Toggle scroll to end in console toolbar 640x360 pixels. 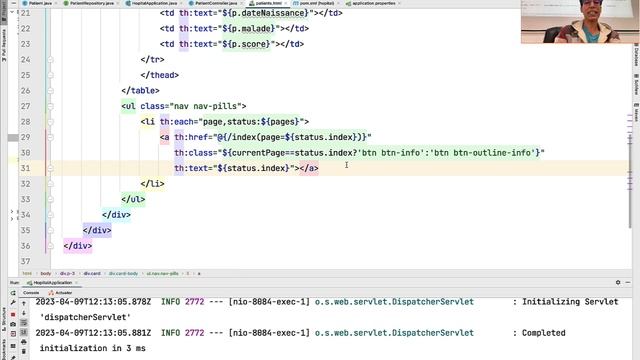click(24, 333)
